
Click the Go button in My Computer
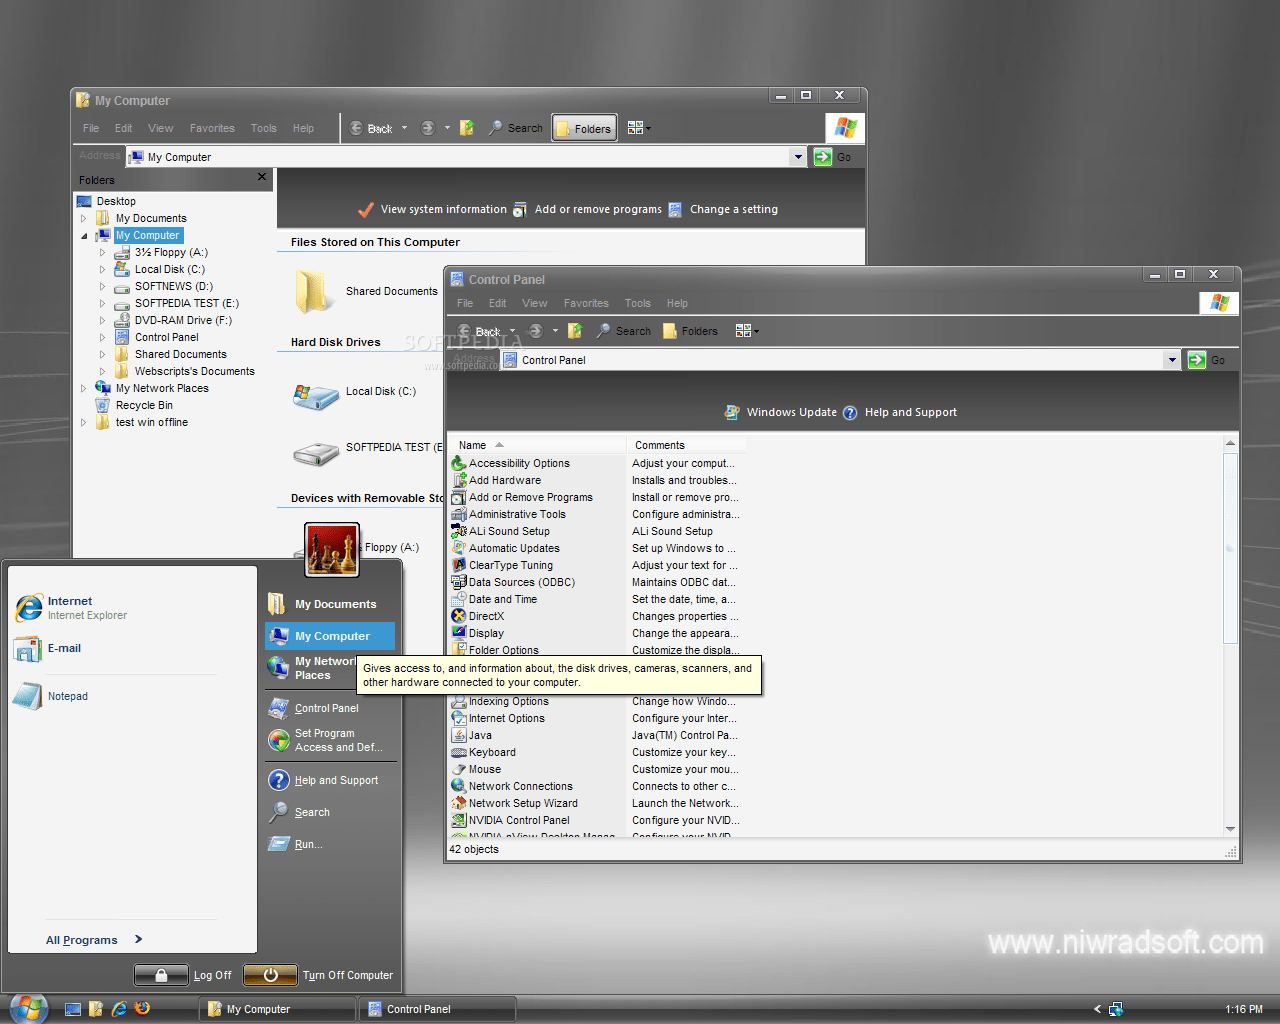832,157
